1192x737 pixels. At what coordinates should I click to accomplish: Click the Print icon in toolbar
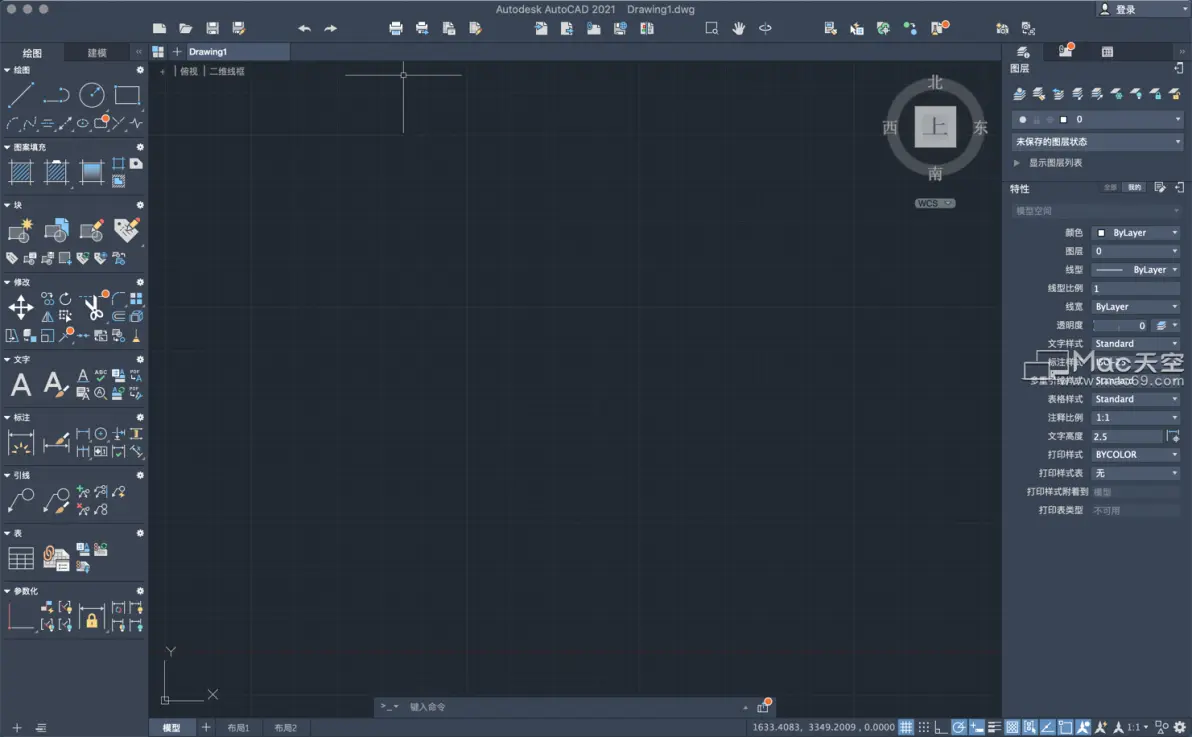coord(395,28)
